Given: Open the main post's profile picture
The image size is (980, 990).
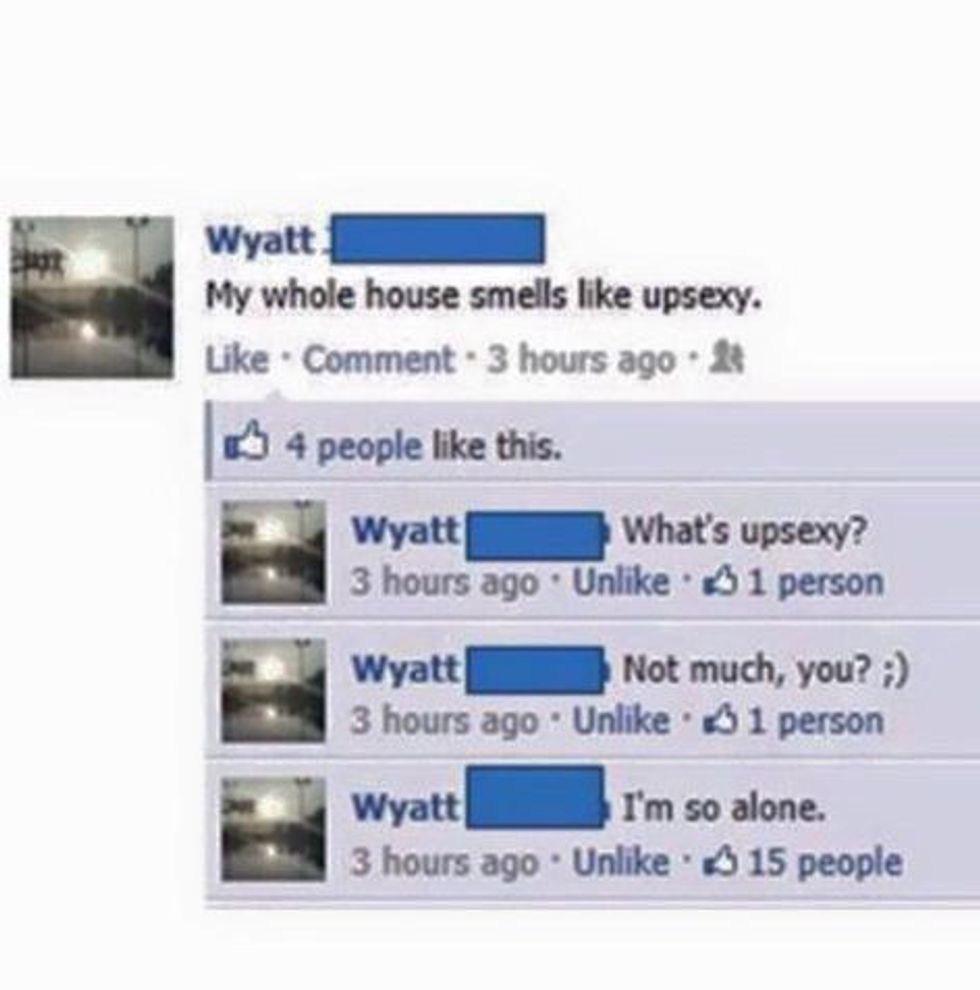Looking at the screenshot, I should [x=92, y=297].
